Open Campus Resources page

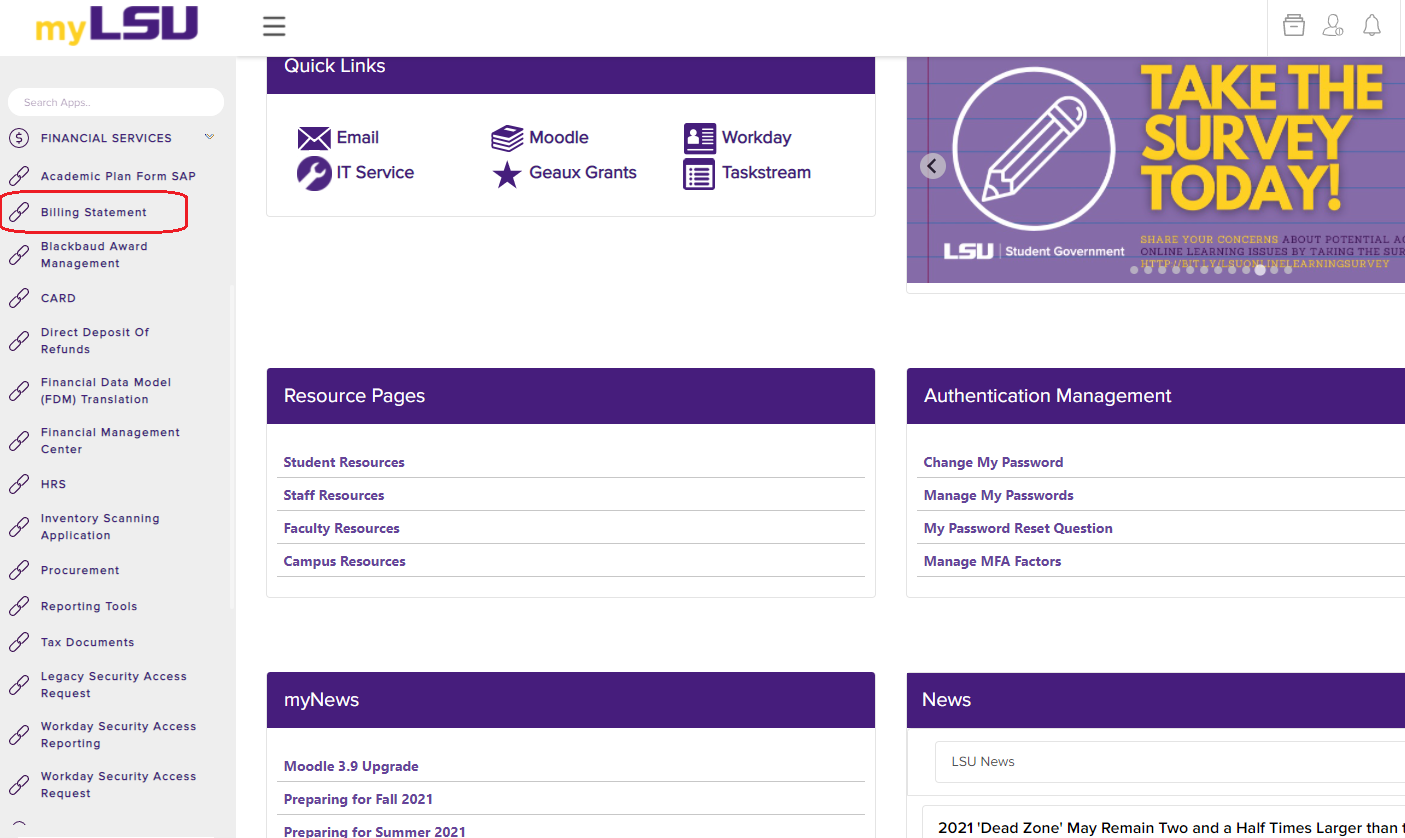click(x=344, y=561)
